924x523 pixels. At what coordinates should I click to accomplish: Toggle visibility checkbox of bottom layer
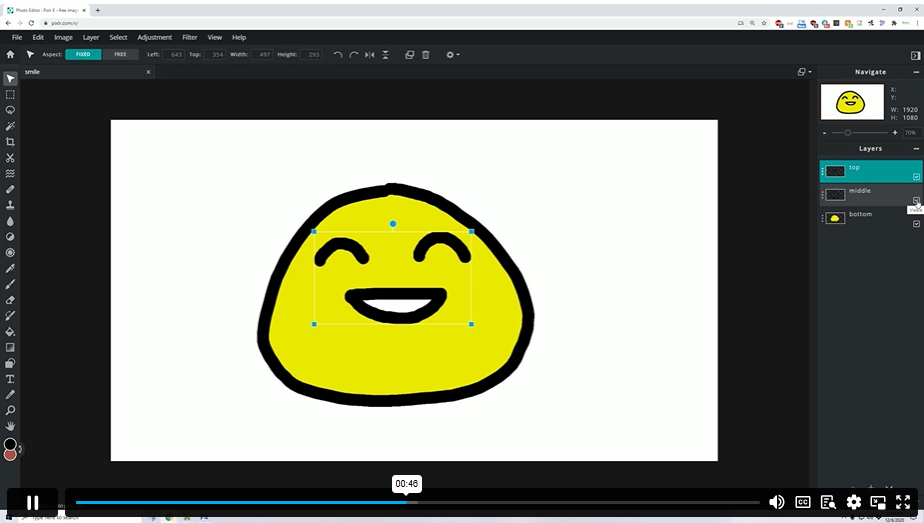point(916,224)
